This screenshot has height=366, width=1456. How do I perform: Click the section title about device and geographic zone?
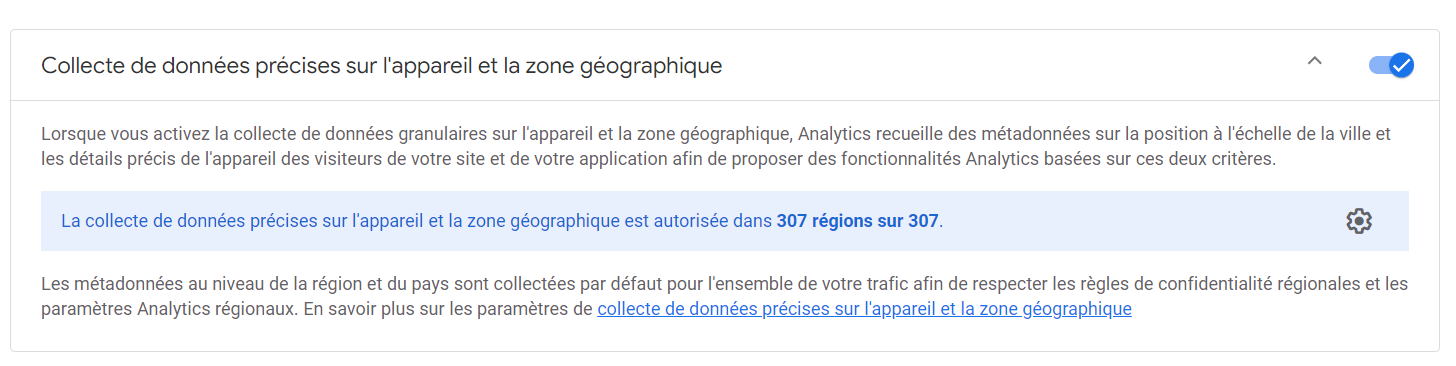pyautogui.click(x=381, y=66)
